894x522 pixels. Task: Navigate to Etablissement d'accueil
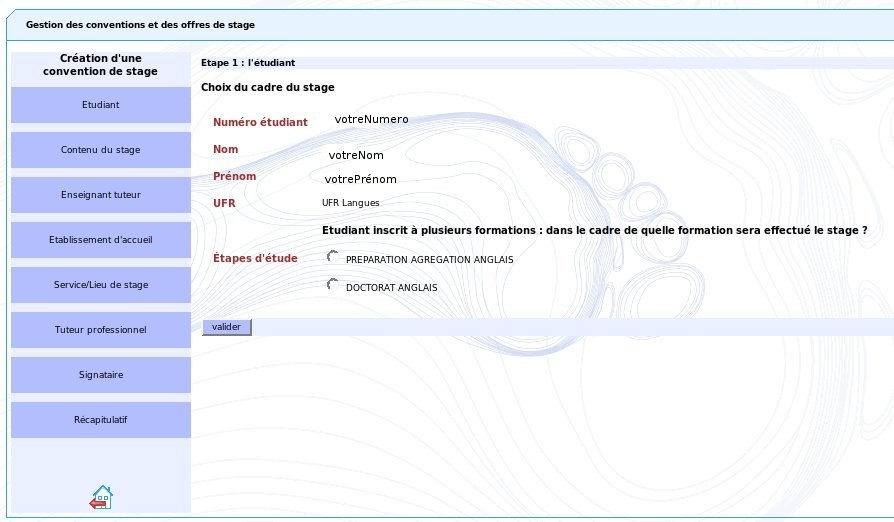(x=101, y=240)
